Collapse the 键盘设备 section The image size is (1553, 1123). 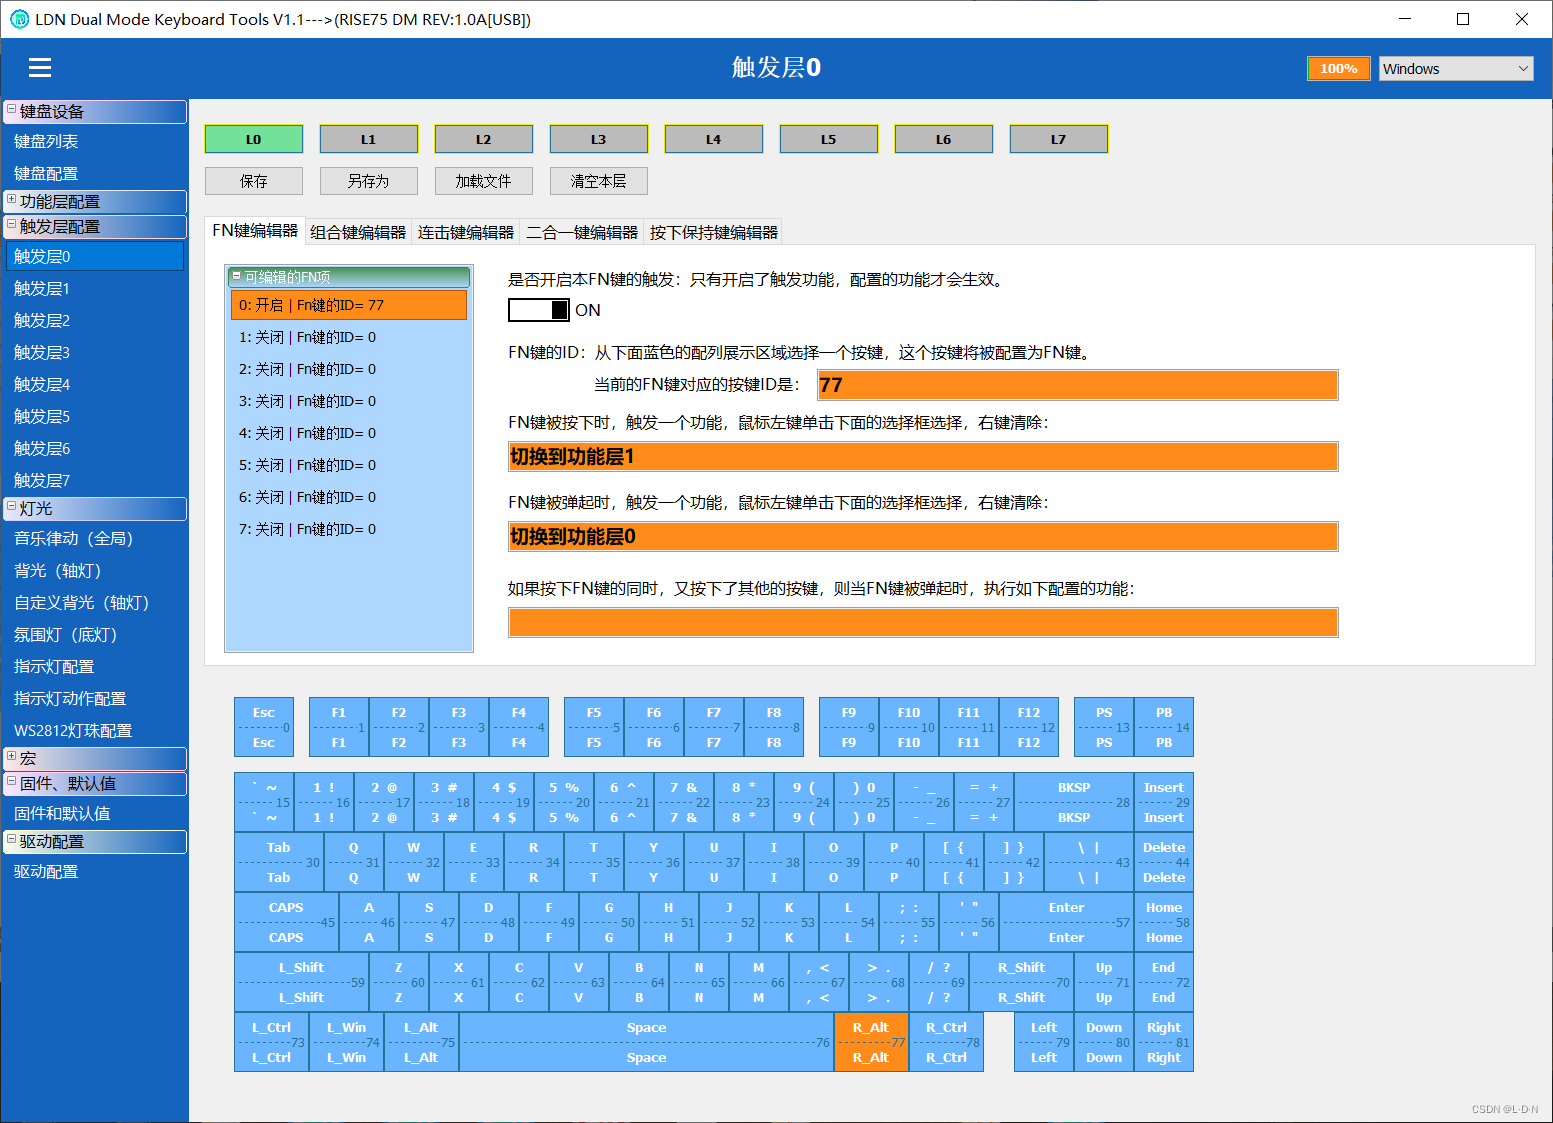click(x=11, y=108)
